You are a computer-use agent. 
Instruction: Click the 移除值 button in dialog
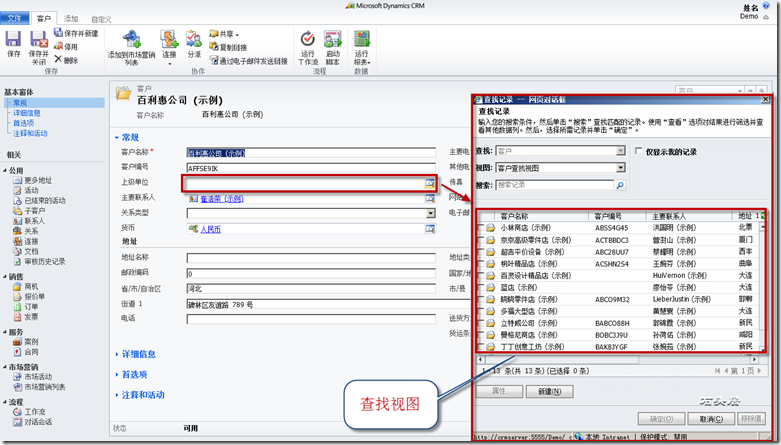pos(751,419)
